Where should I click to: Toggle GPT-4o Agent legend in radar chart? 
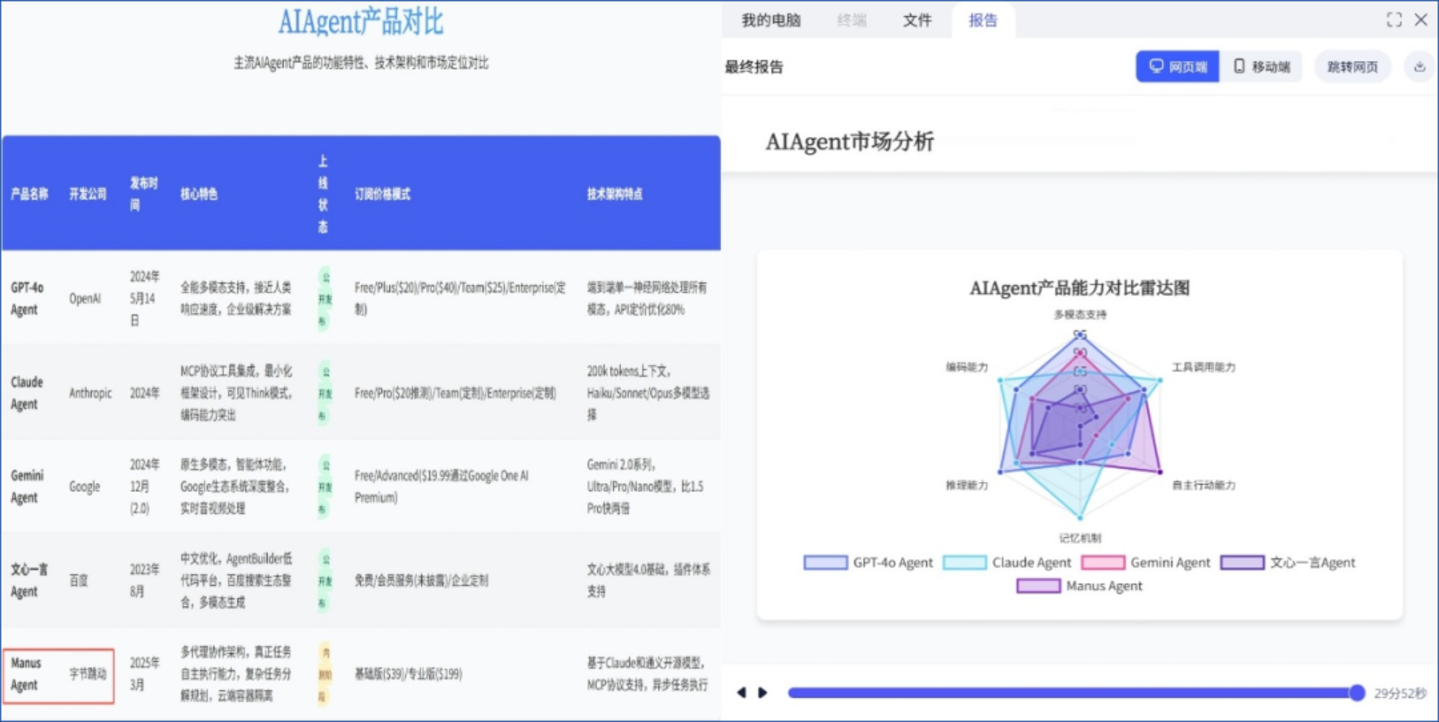(868, 563)
